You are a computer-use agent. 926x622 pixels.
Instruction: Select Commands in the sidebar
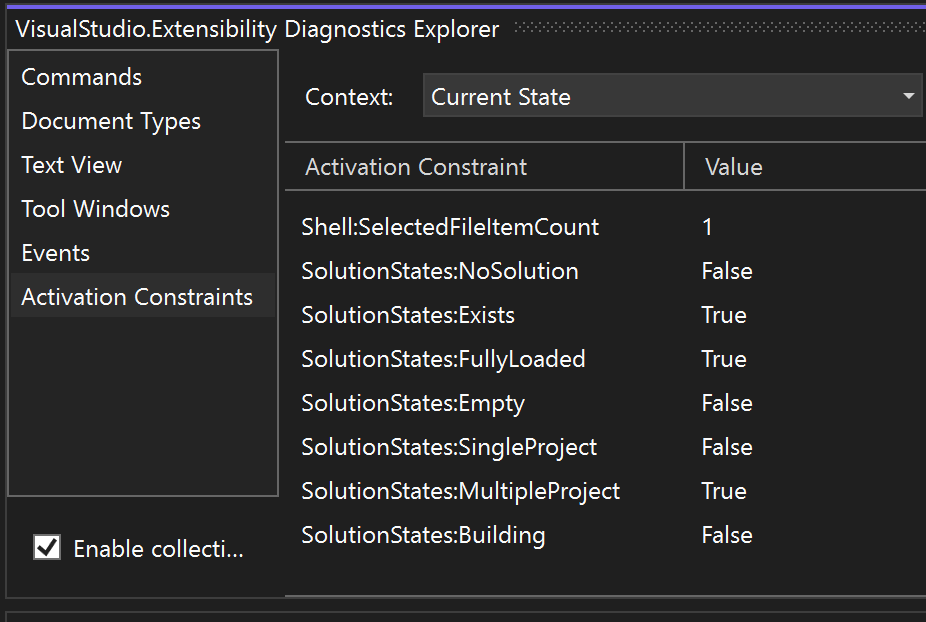tap(80, 77)
